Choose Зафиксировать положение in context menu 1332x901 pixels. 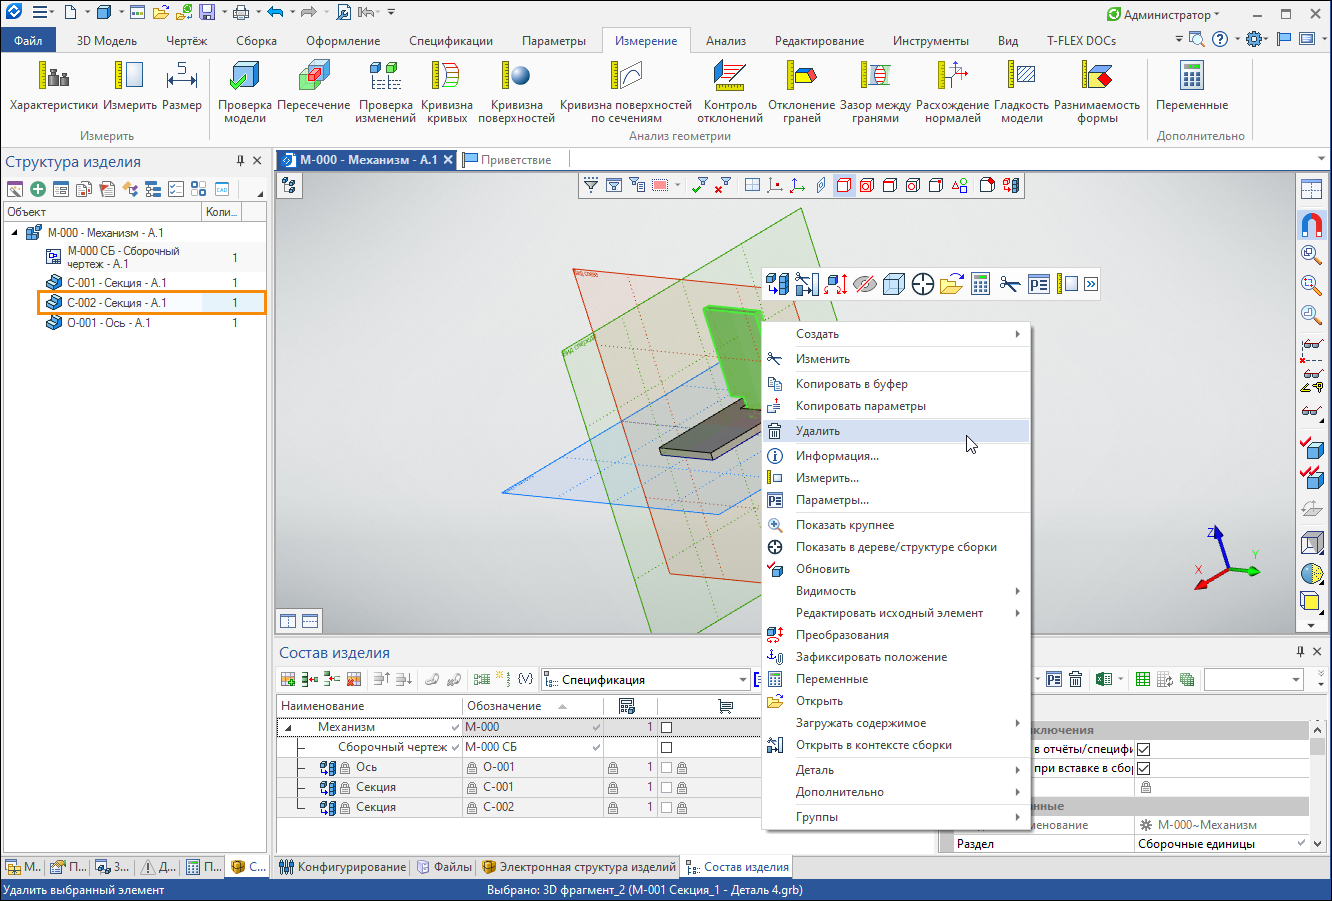[x=896, y=657]
